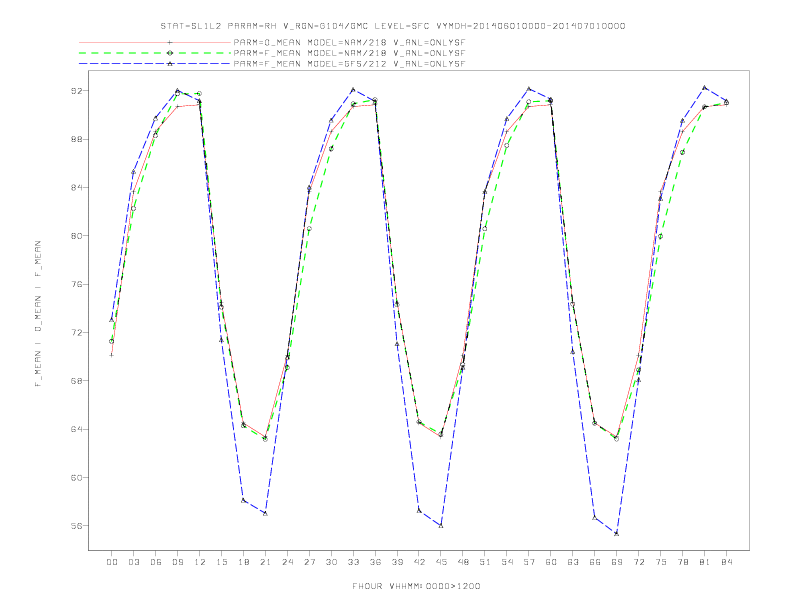Image resolution: width=792 pixels, height=612 pixels.
Task: Click x-axis tick label 03
Action: coord(133,562)
